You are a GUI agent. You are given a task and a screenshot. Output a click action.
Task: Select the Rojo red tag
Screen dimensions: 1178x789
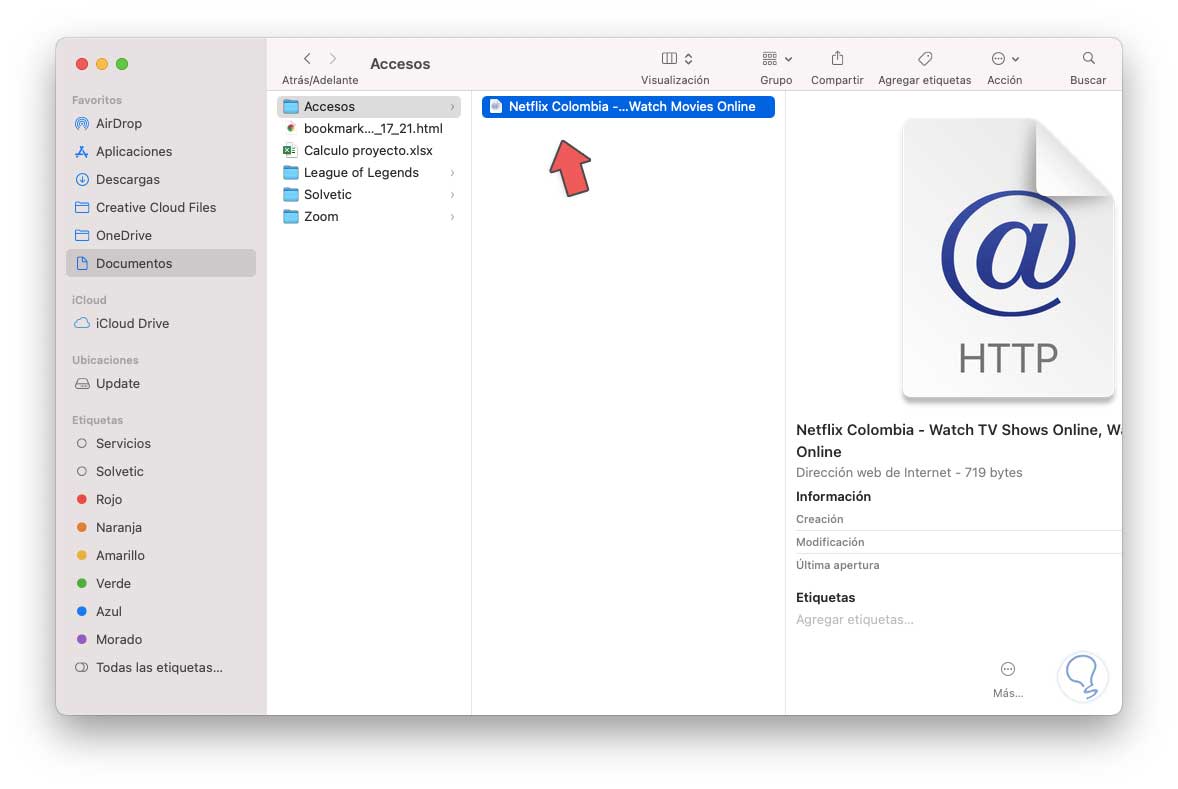(x=161, y=500)
